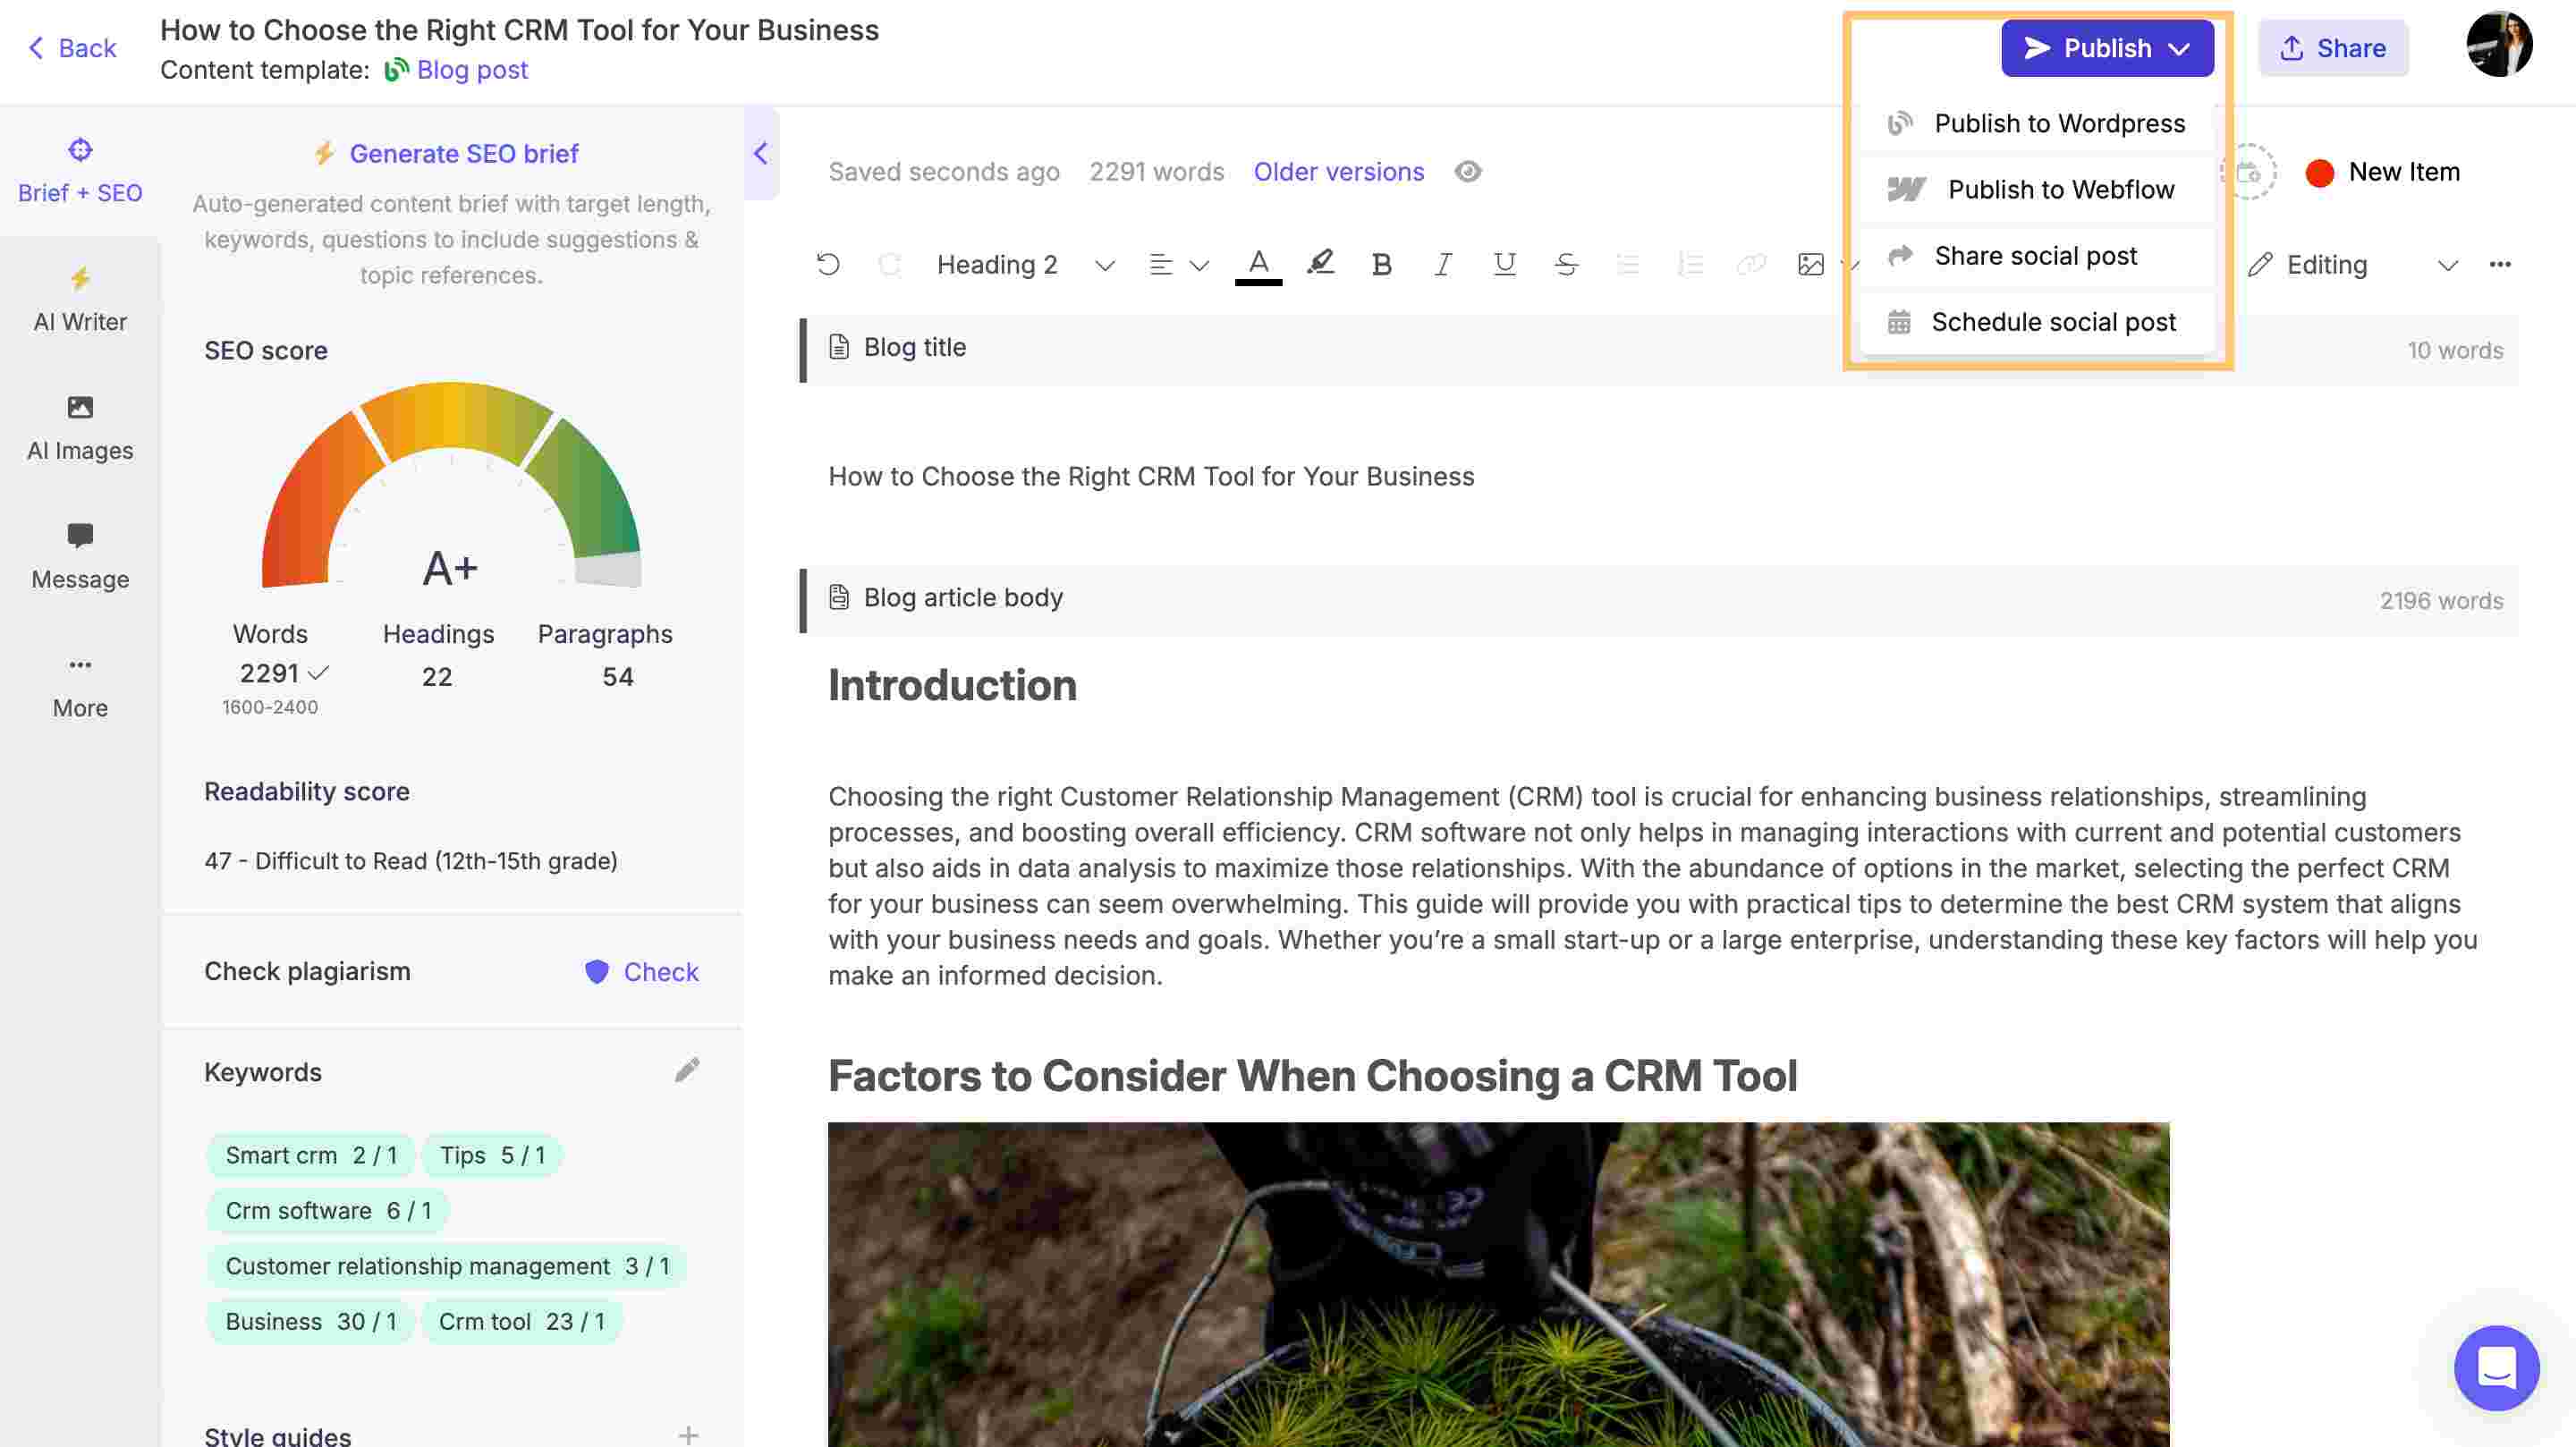
Task: Click the Older versions link
Action: [1339, 172]
